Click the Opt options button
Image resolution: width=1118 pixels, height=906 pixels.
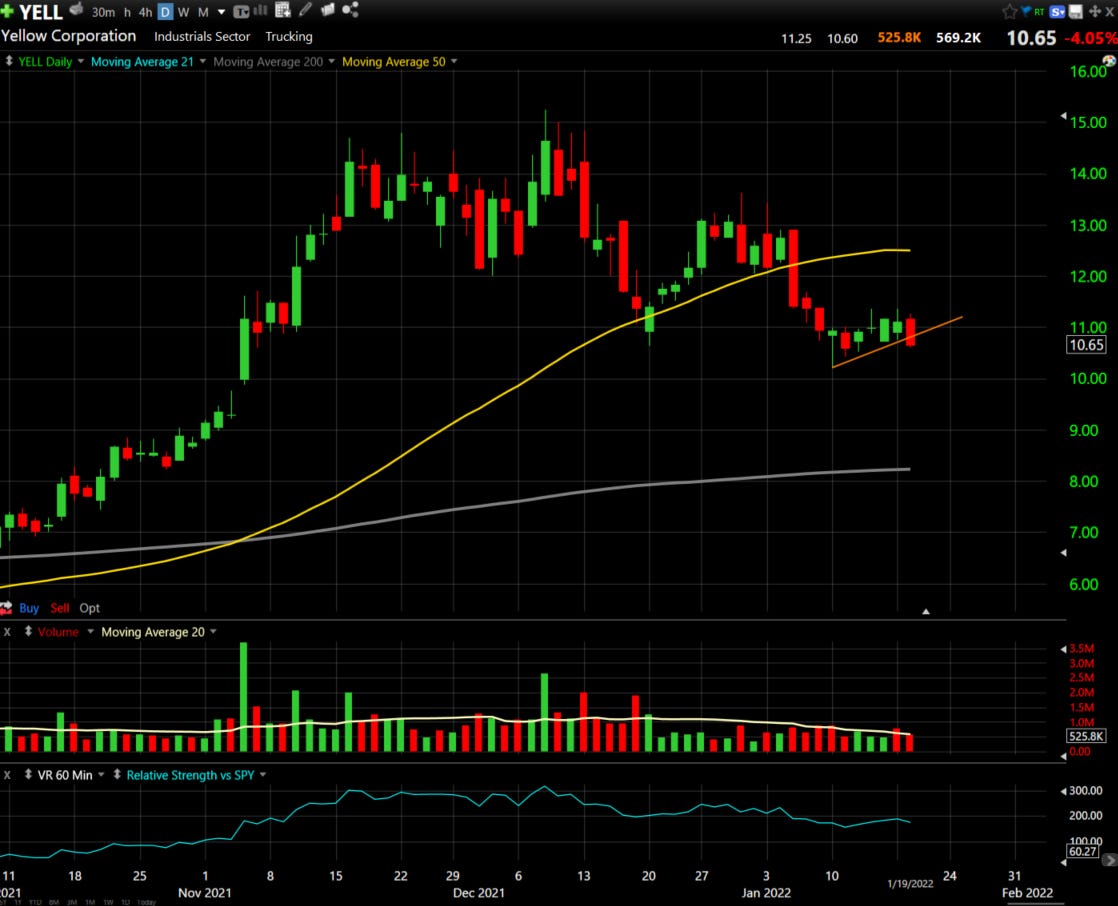point(89,608)
